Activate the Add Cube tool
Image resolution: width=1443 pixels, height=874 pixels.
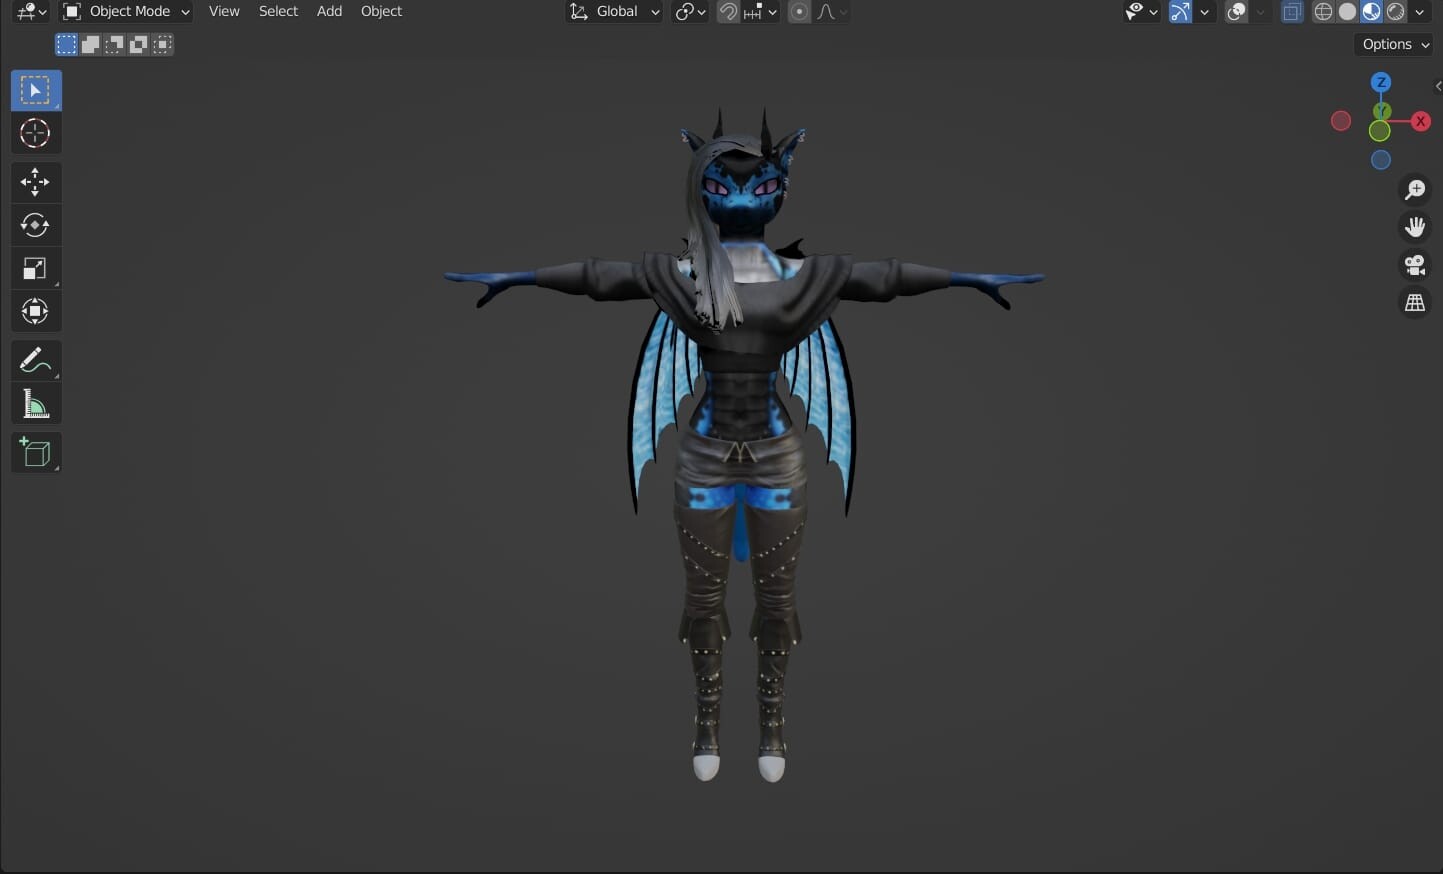click(x=36, y=452)
